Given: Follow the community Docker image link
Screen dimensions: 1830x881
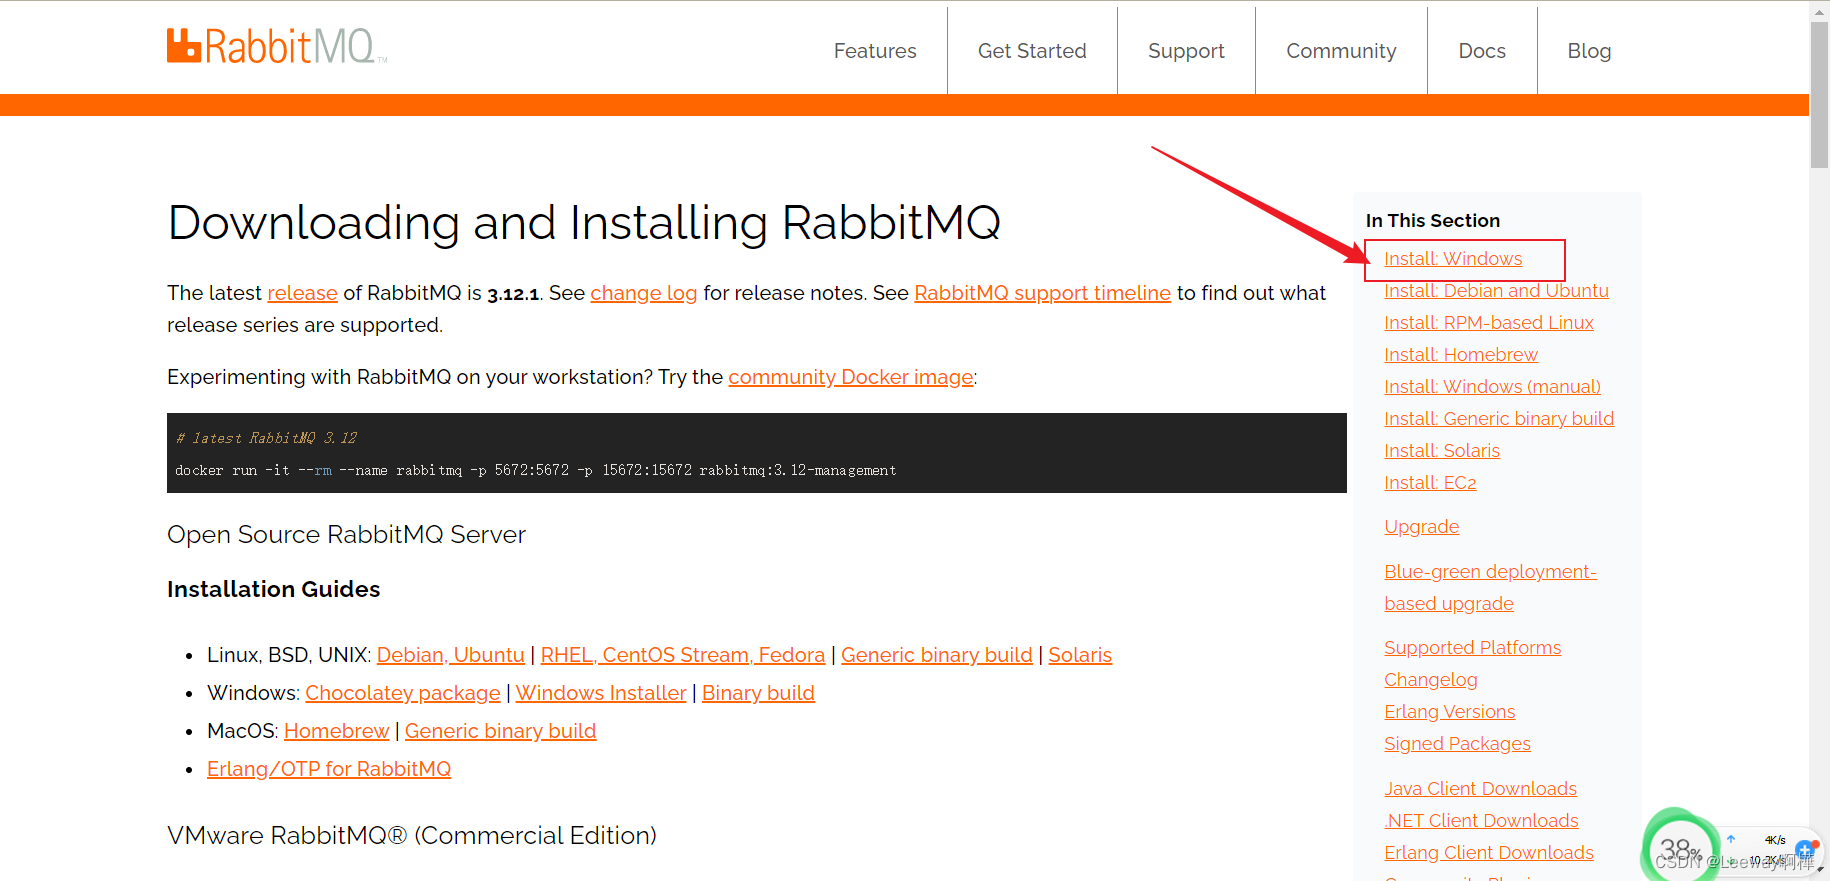Looking at the screenshot, I should coord(851,377).
